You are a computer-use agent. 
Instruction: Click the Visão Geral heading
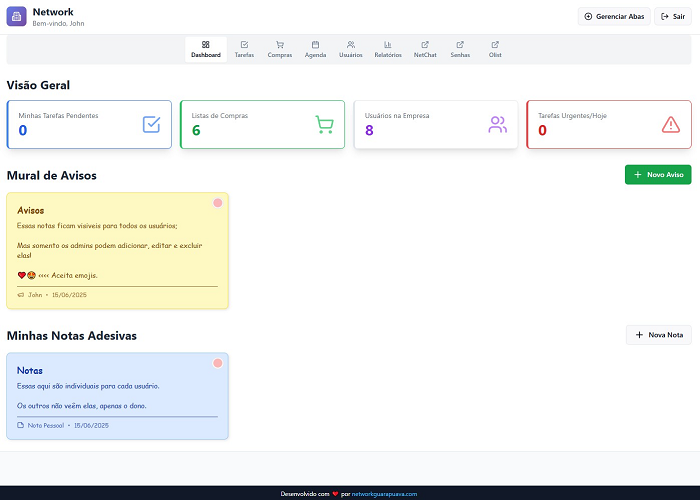[38, 85]
